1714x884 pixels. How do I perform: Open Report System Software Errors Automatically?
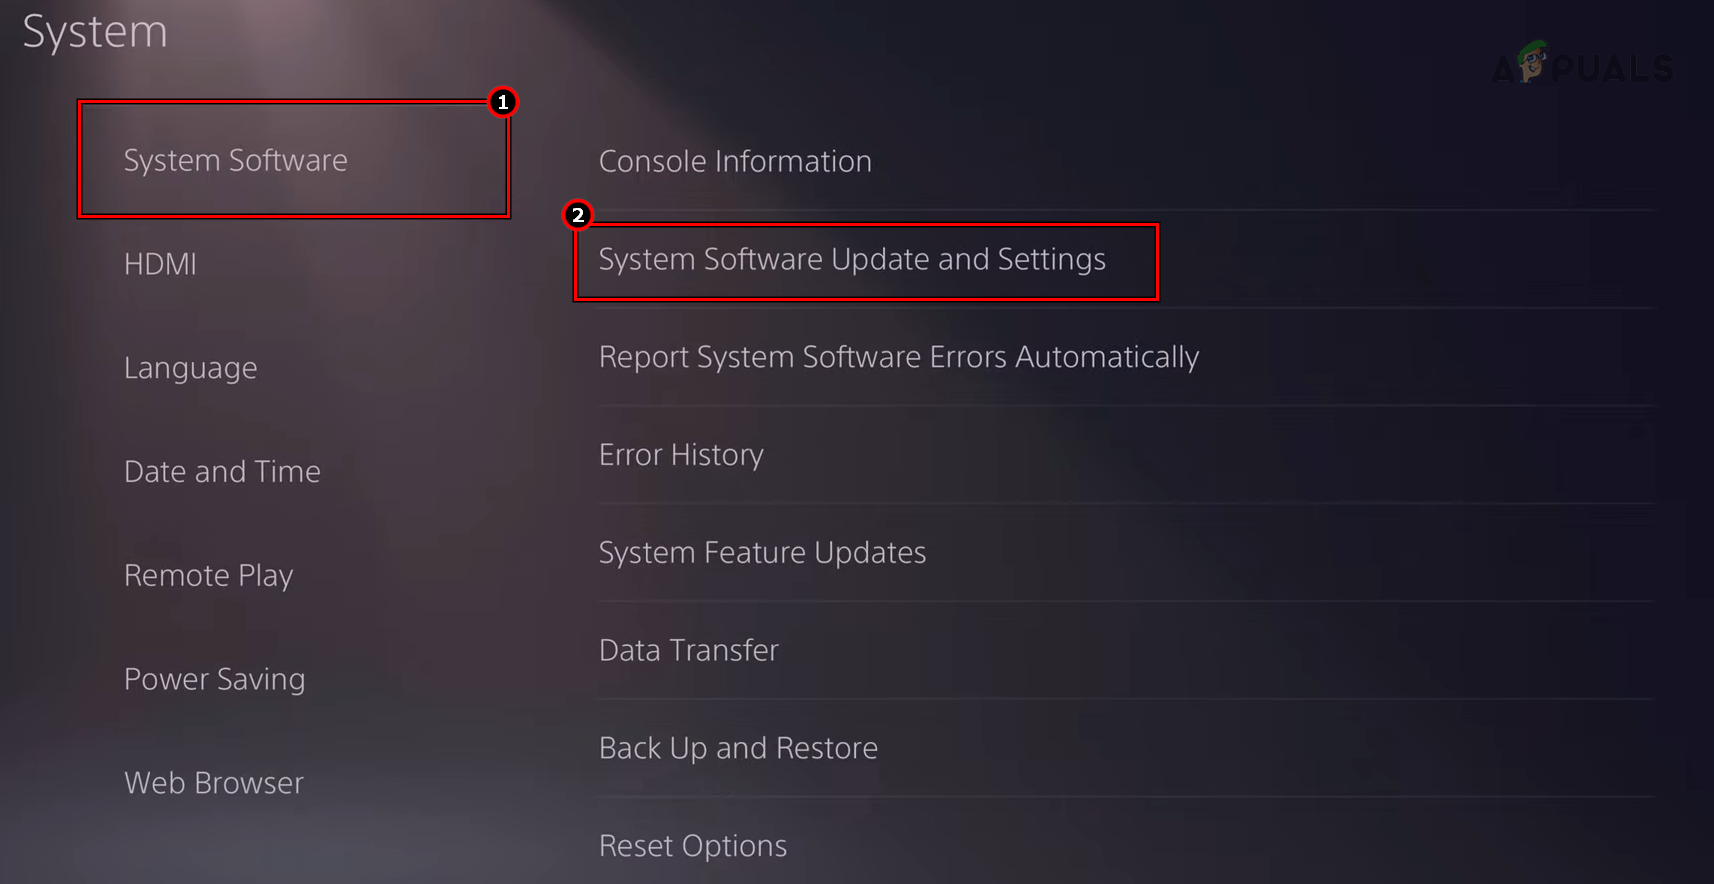tap(898, 357)
